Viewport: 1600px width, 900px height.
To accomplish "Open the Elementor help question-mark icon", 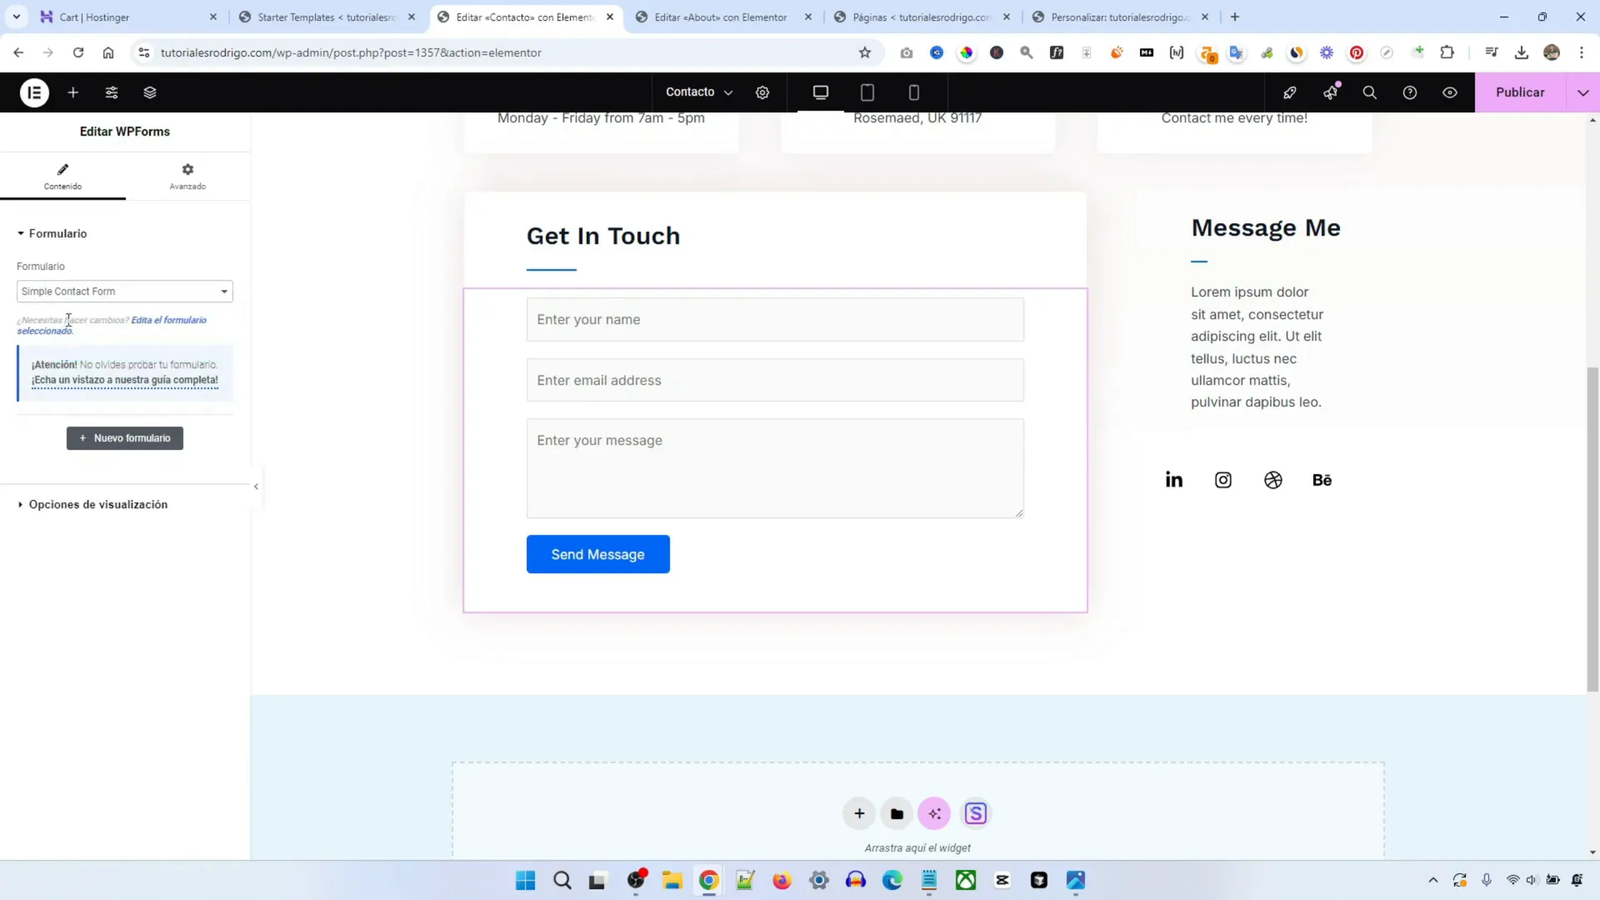I will pyautogui.click(x=1409, y=92).
